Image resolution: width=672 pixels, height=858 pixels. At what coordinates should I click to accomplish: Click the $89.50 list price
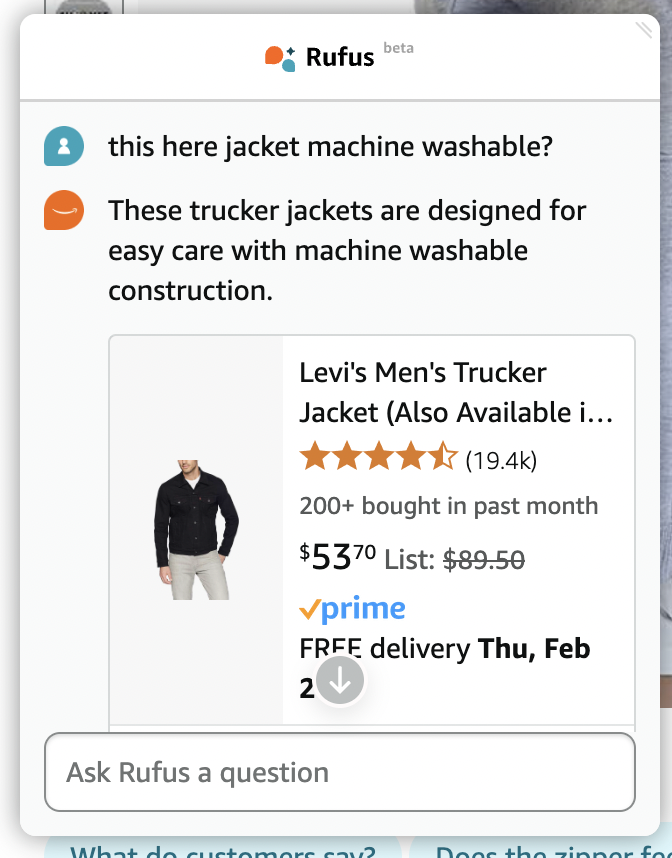(x=484, y=560)
